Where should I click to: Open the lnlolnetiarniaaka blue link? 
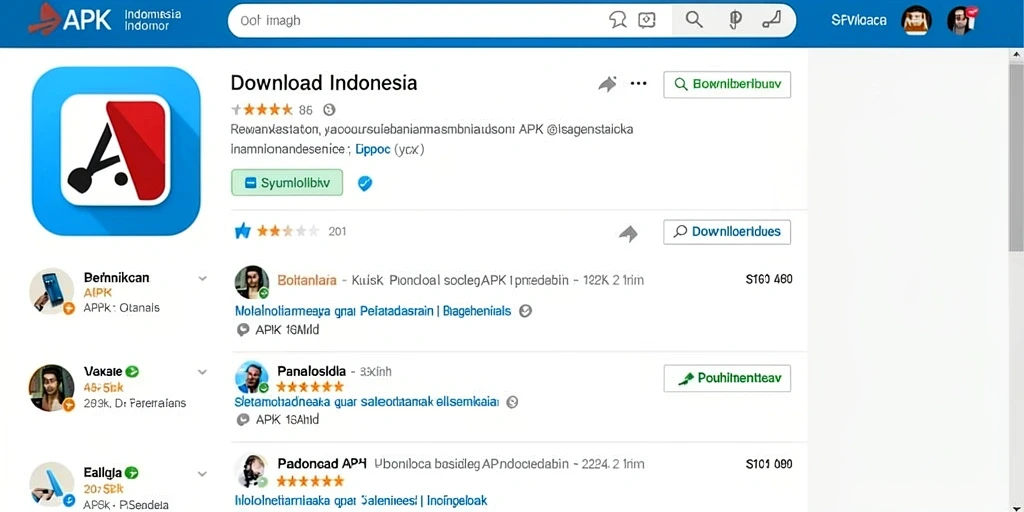[360, 501]
